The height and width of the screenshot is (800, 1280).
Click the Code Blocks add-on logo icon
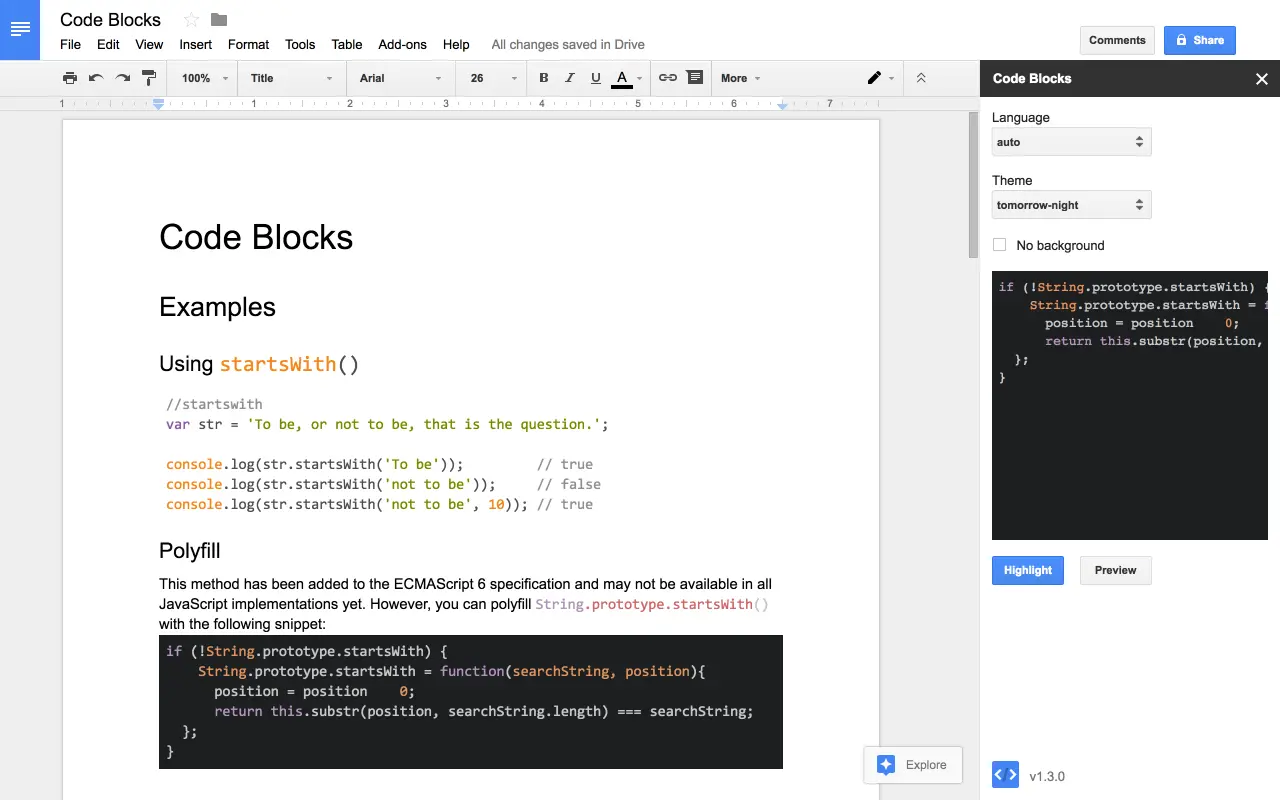[1004, 774]
